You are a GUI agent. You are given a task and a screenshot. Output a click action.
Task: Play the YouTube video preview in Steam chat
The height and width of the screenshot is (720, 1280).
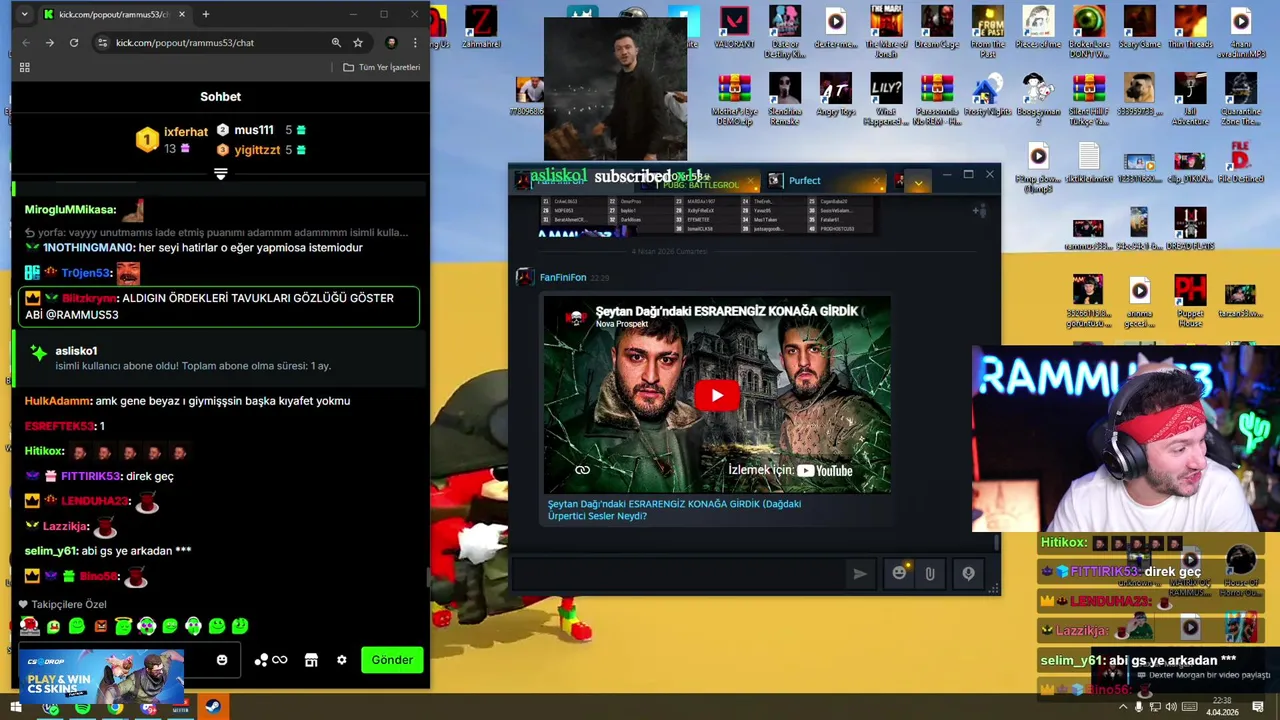pos(716,396)
